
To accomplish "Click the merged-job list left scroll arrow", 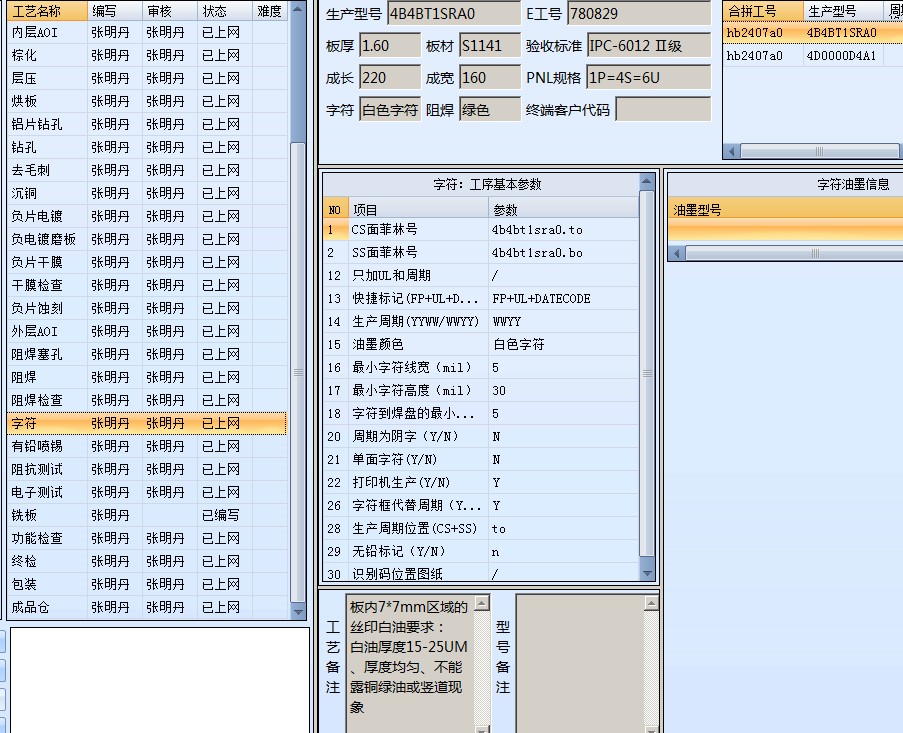I will (x=731, y=151).
